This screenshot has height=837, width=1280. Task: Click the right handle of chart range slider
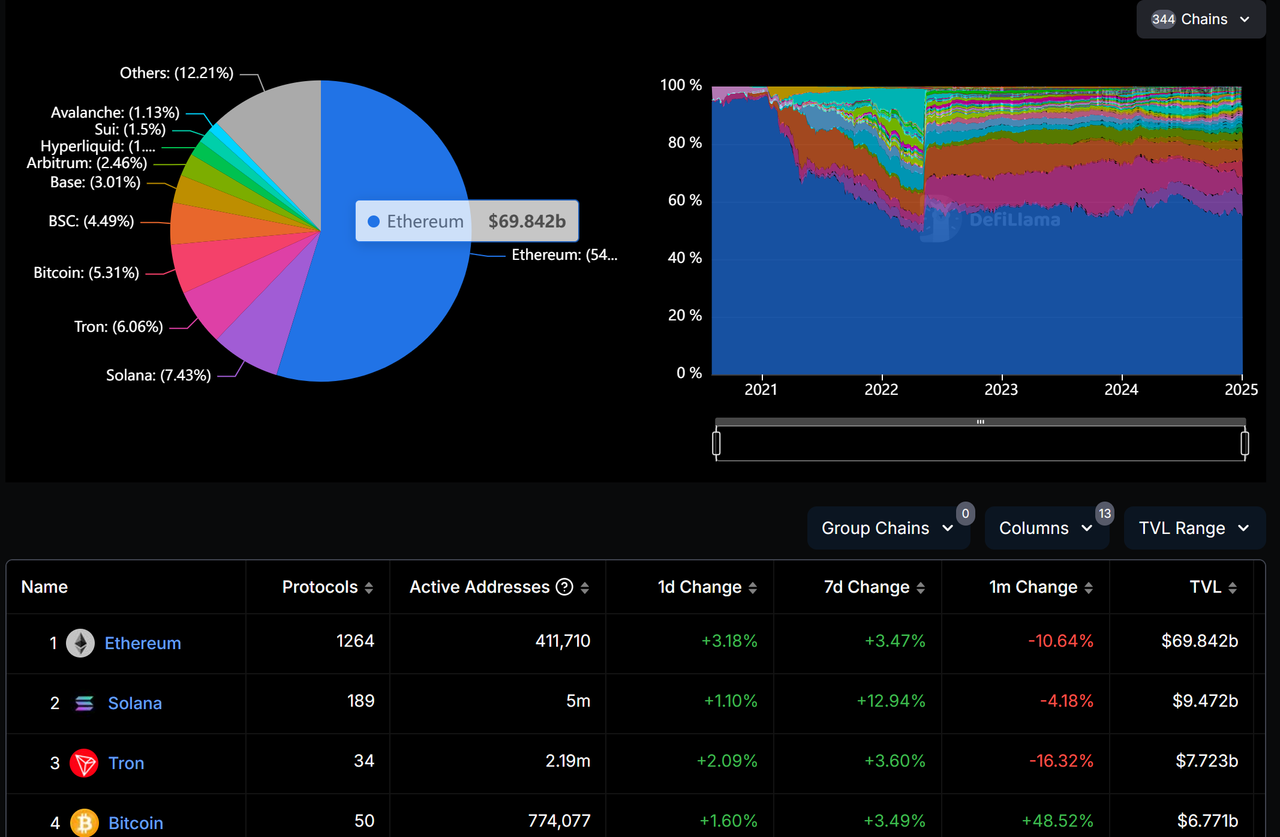[x=1245, y=443]
